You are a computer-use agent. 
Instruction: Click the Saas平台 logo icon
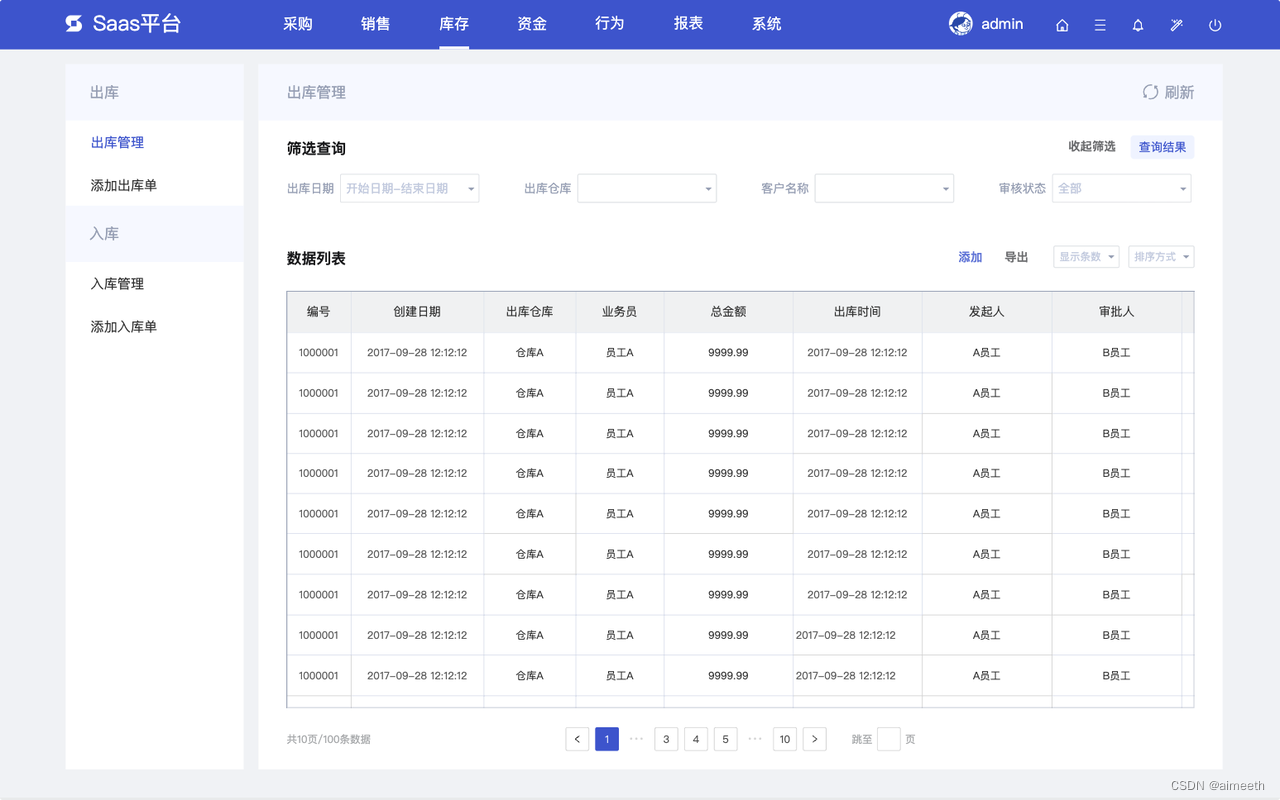click(x=74, y=24)
